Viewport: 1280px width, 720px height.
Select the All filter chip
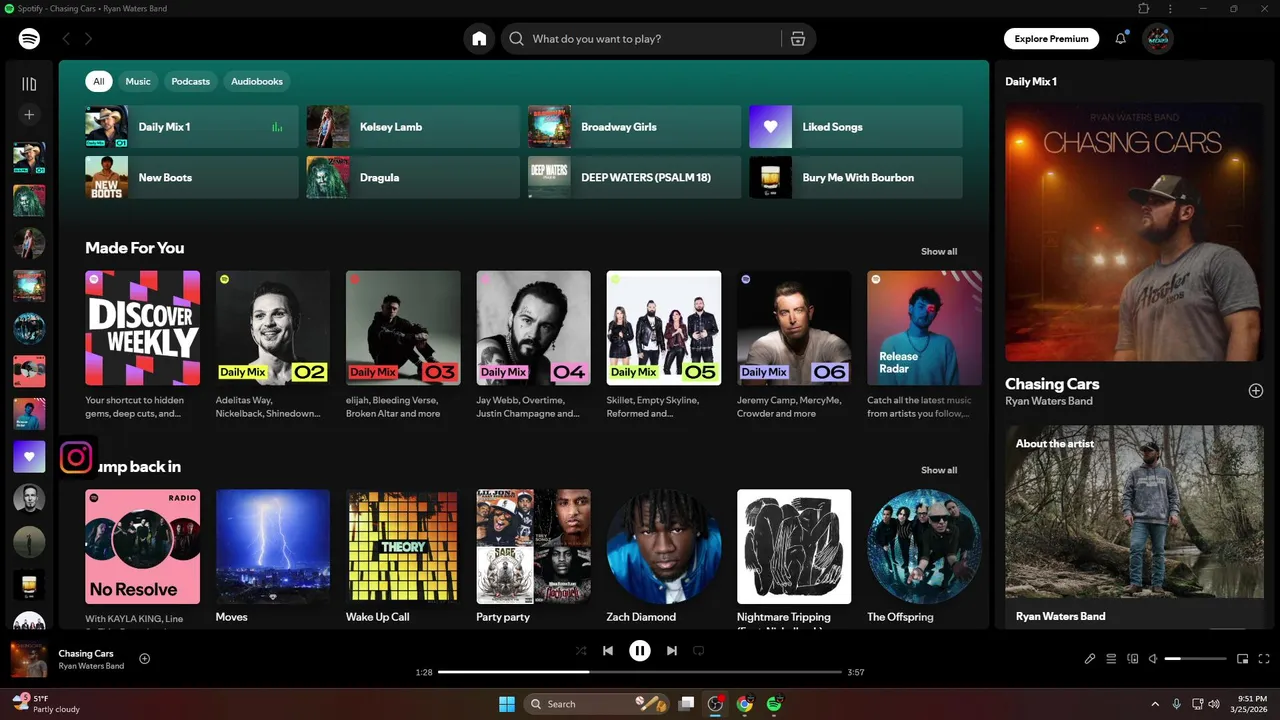coord(98,82)
